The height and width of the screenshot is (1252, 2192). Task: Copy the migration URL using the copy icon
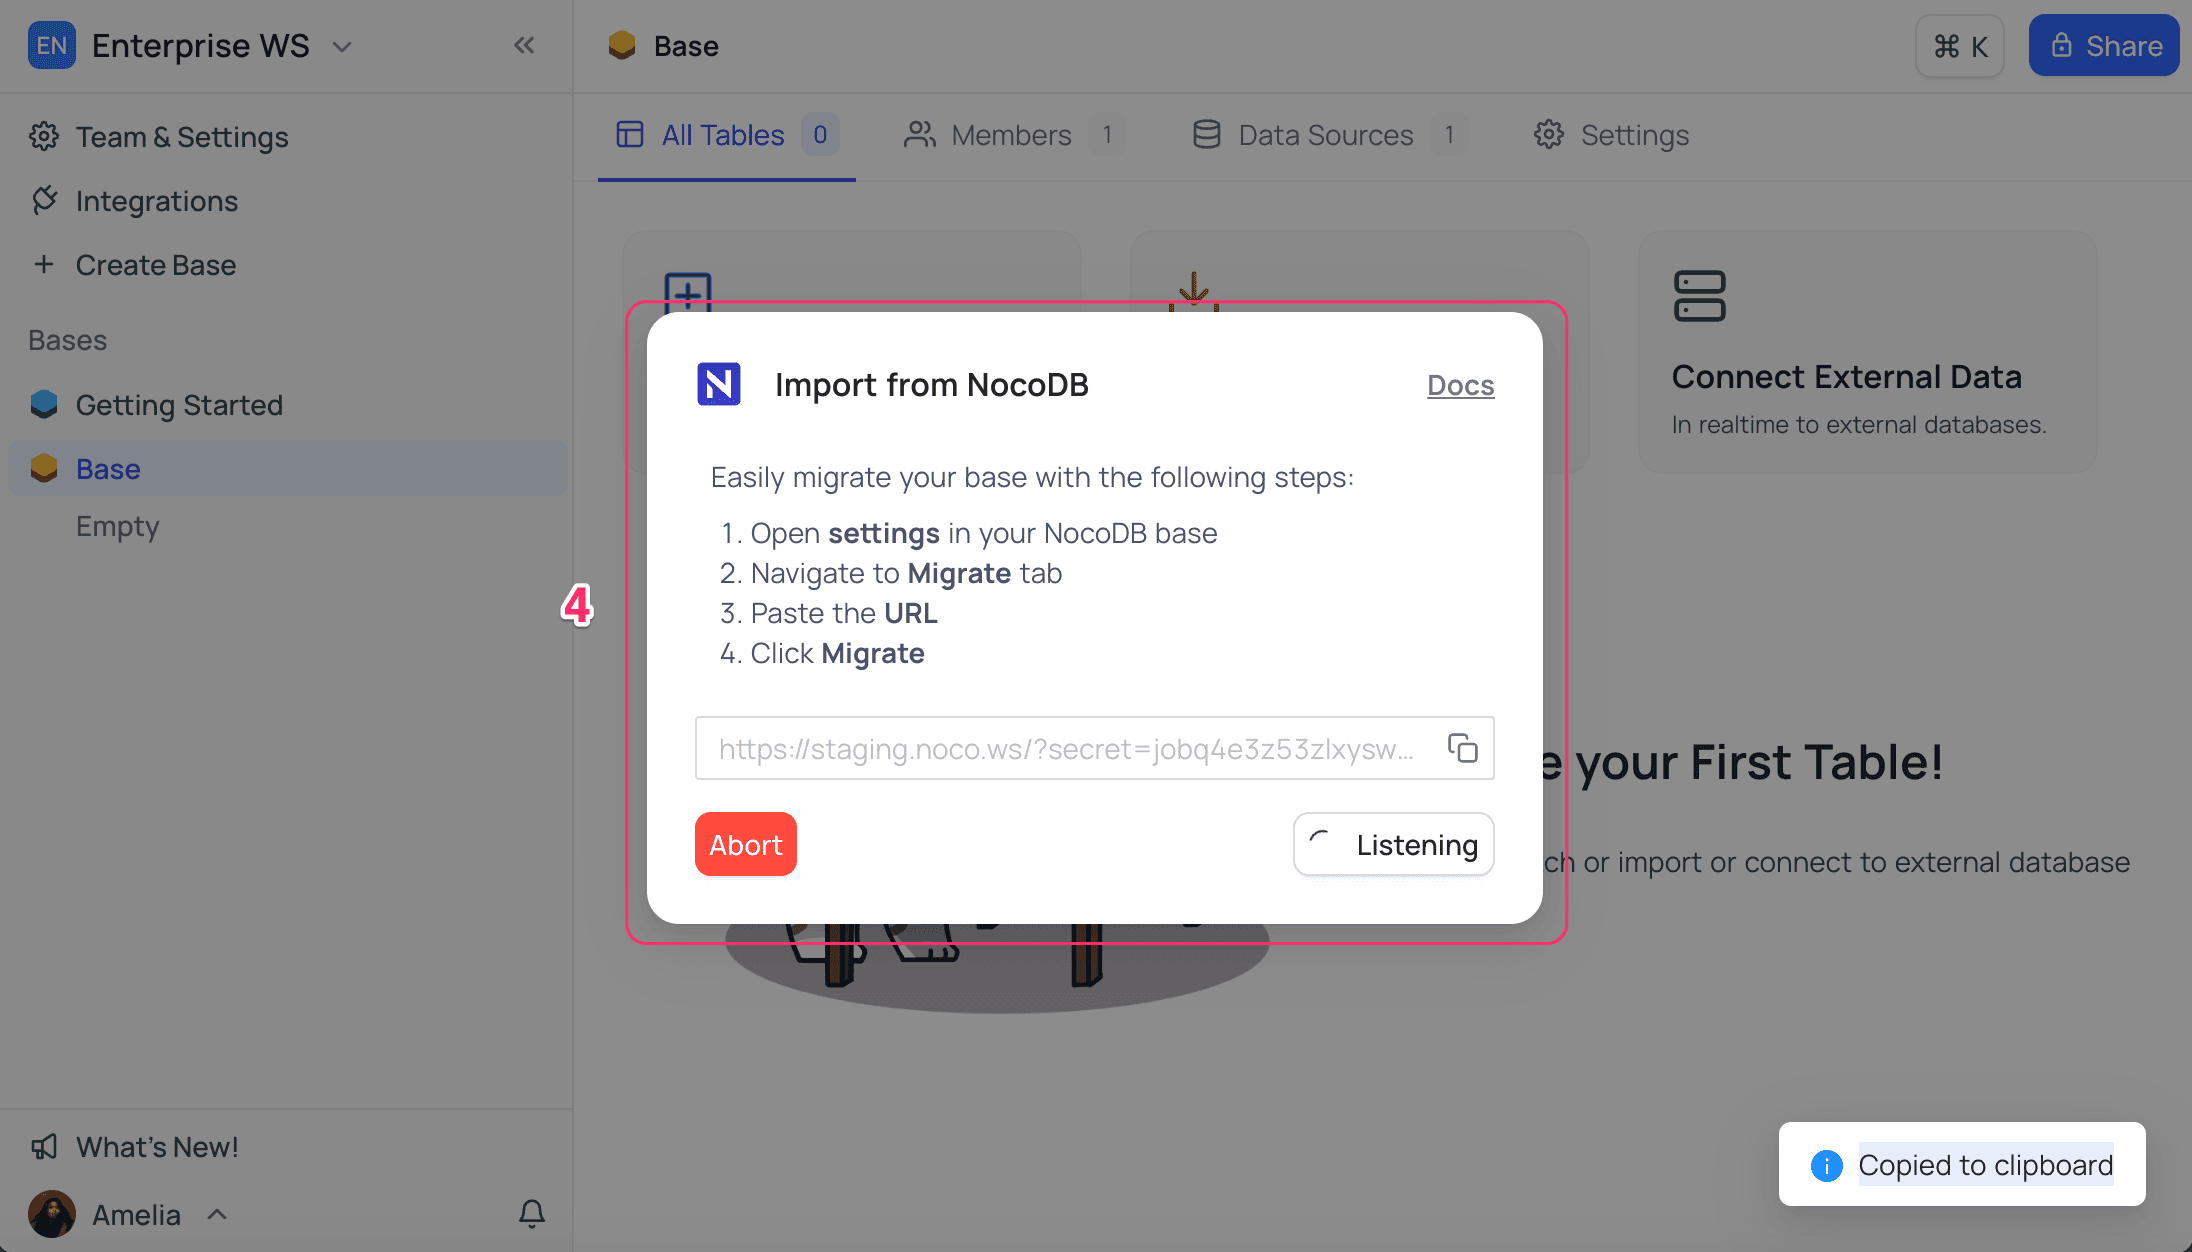click(x=1462, y=748)
